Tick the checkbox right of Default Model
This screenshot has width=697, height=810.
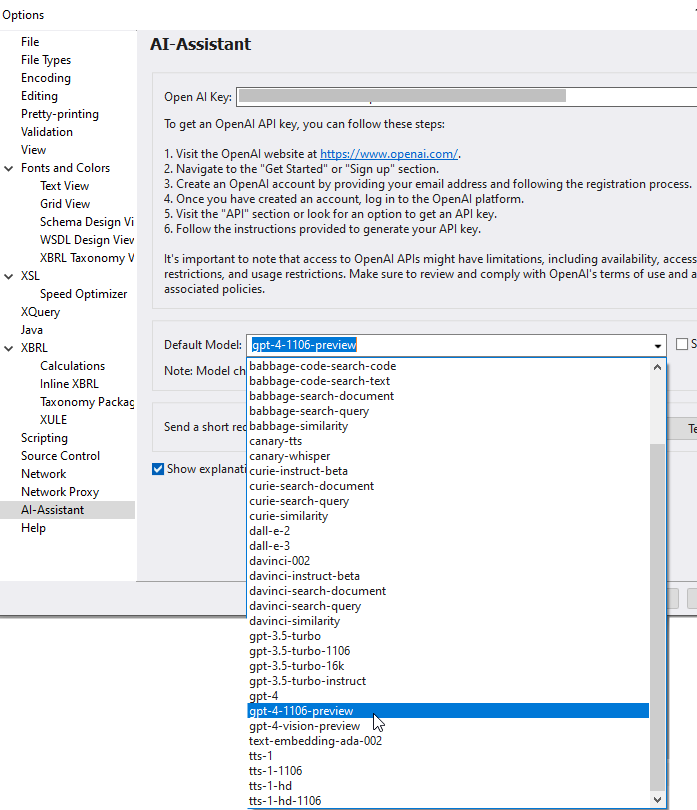coord(682,345)
